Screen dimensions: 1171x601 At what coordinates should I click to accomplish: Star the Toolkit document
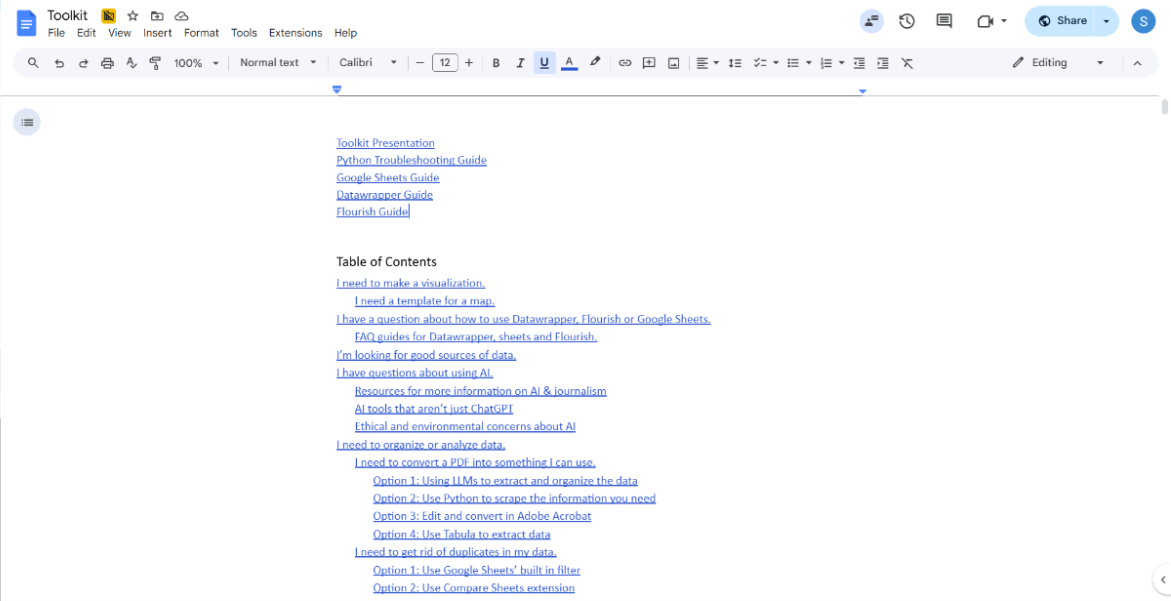(x=133, y=16)
